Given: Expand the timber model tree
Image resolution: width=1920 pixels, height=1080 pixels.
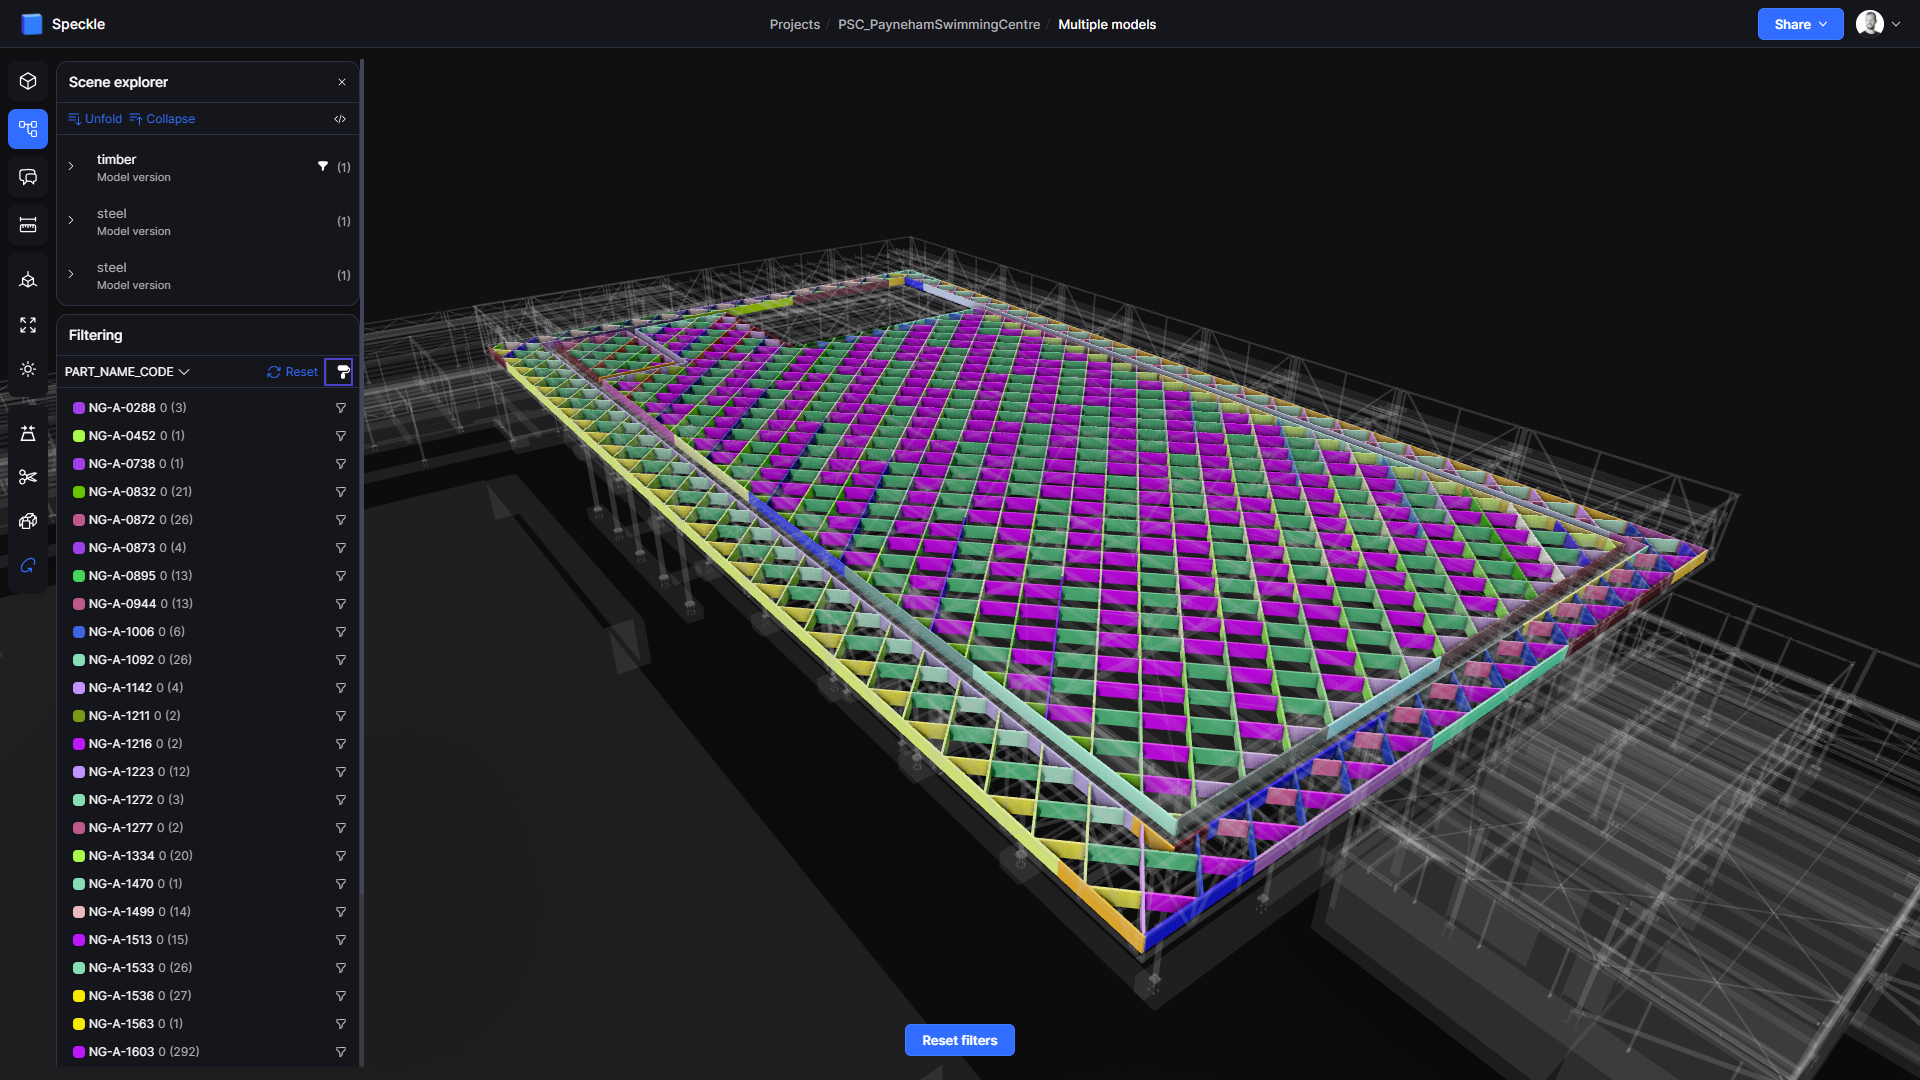Looking at the screenshot, I should (71, 167).
